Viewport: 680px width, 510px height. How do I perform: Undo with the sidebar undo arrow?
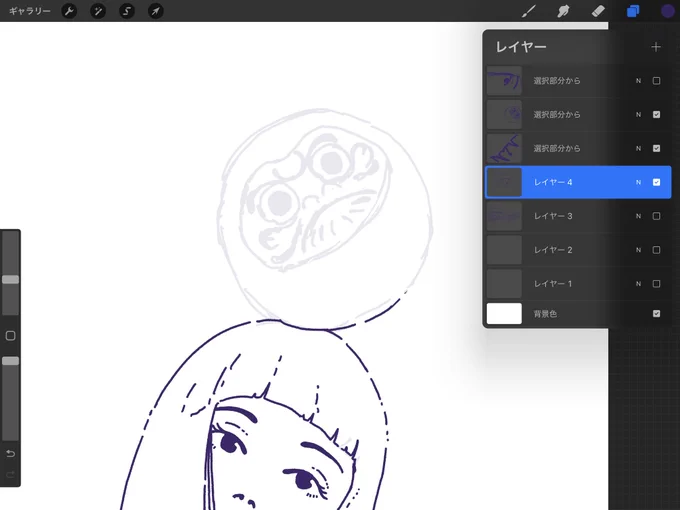(10, 454)
